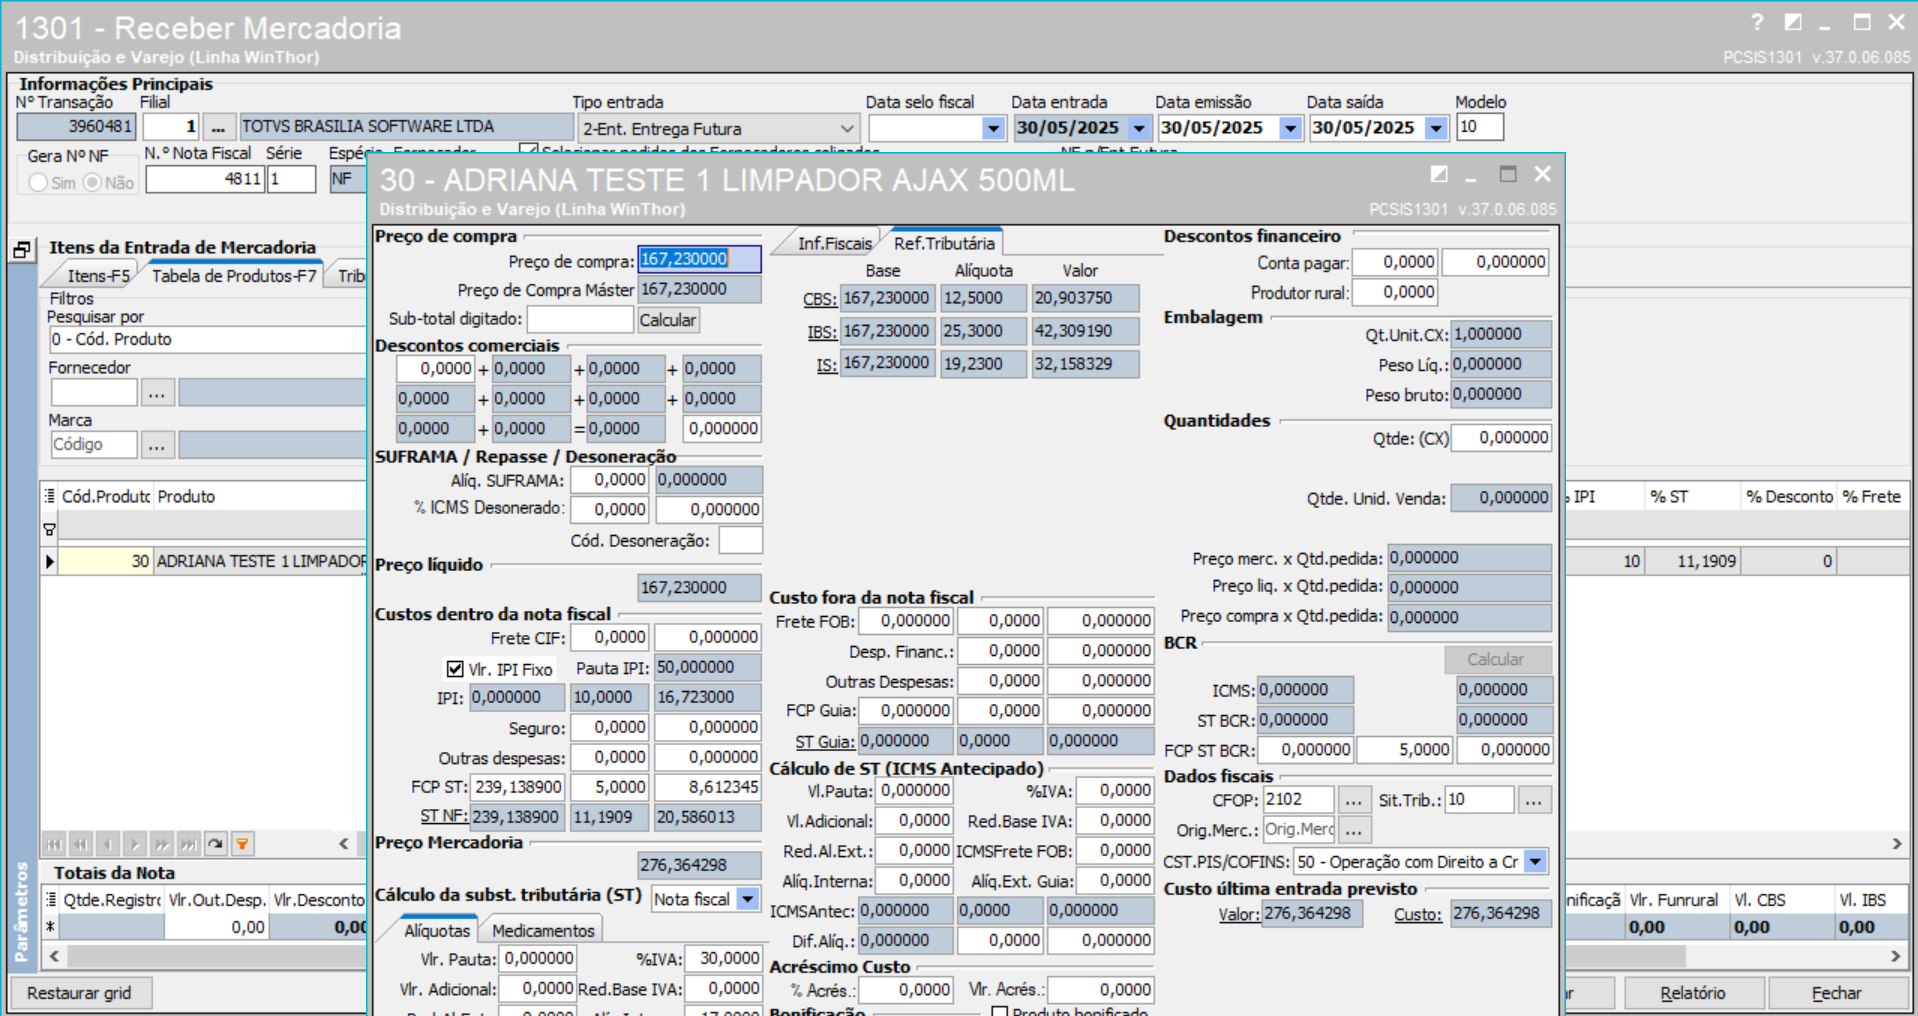Switch to the Medicamentos tab
The image size is (1918, 1016).
point(543,930)
